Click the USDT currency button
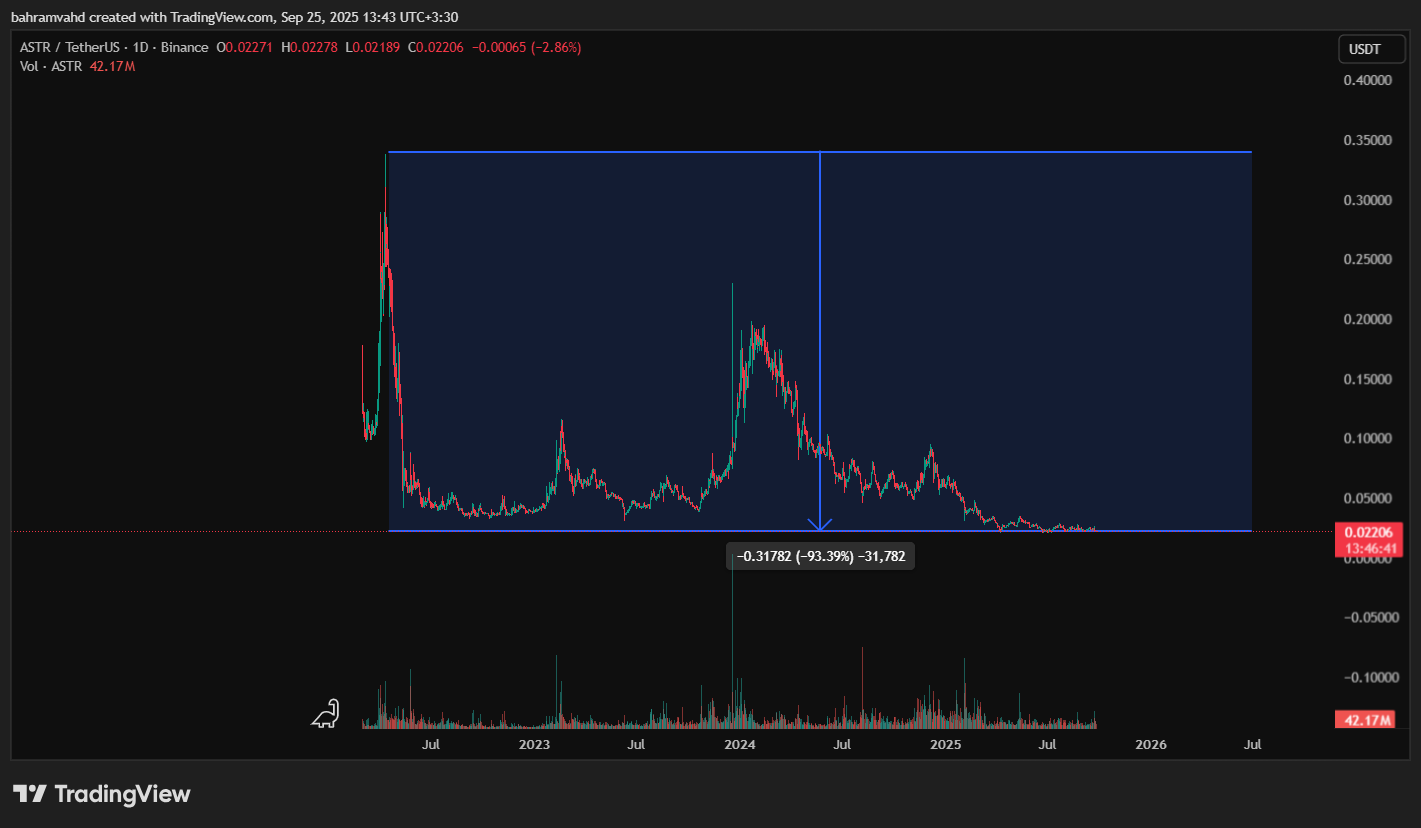Screen dimensions: 1421x828 click(x=1363, y=48)
